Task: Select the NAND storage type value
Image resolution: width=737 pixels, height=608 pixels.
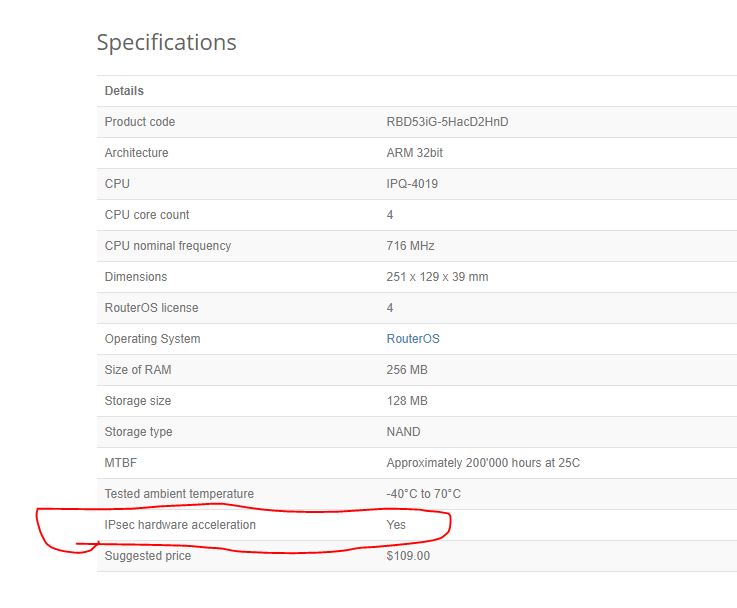Action: pyautogui.click(x=403, y=432)
